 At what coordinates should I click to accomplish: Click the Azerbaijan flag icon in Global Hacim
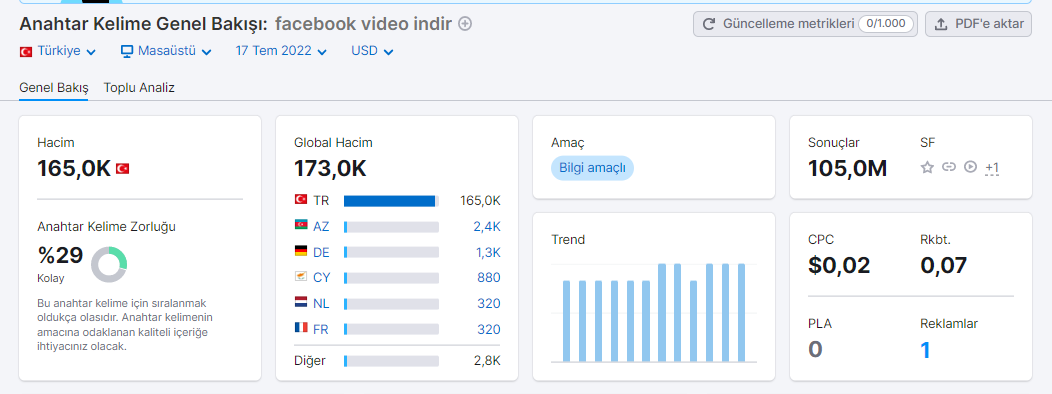pyautogui.click(x=301, y=226)
